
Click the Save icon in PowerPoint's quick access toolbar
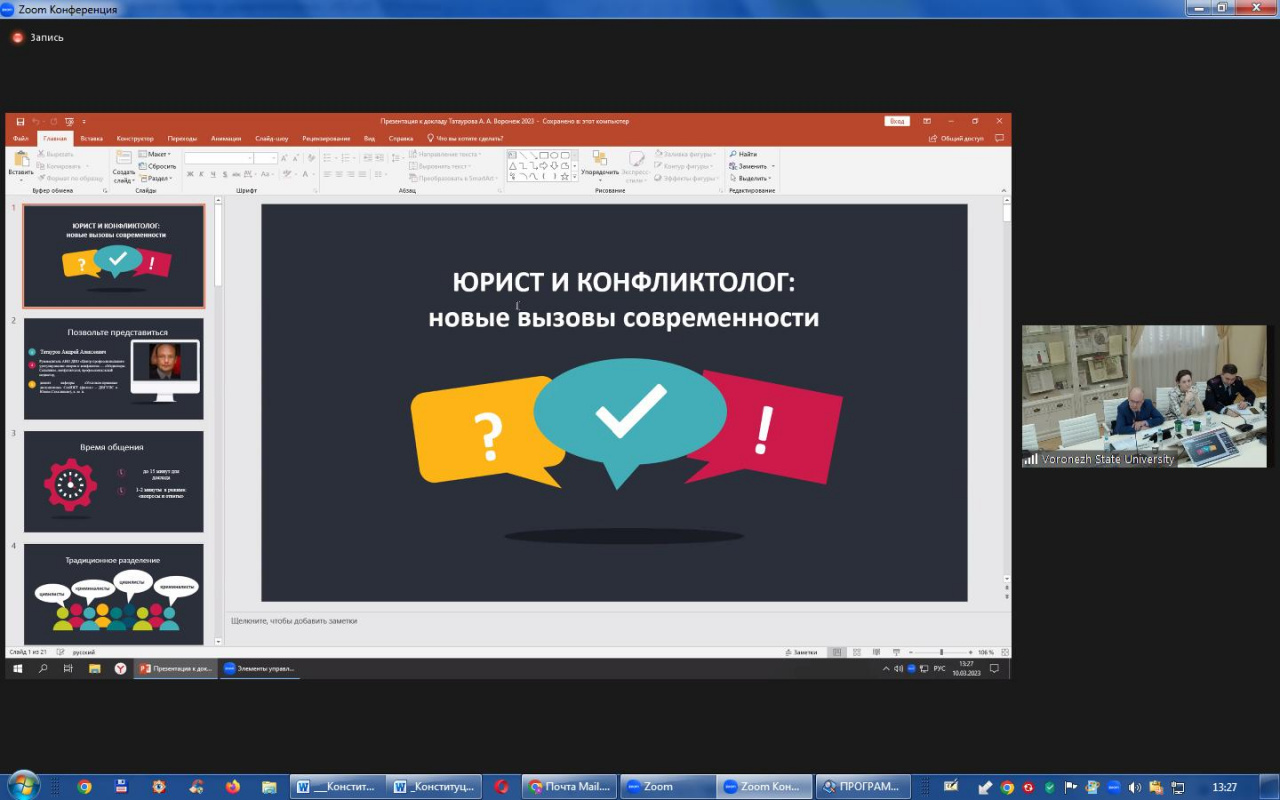pyautogui.click(x=20, y=121)
